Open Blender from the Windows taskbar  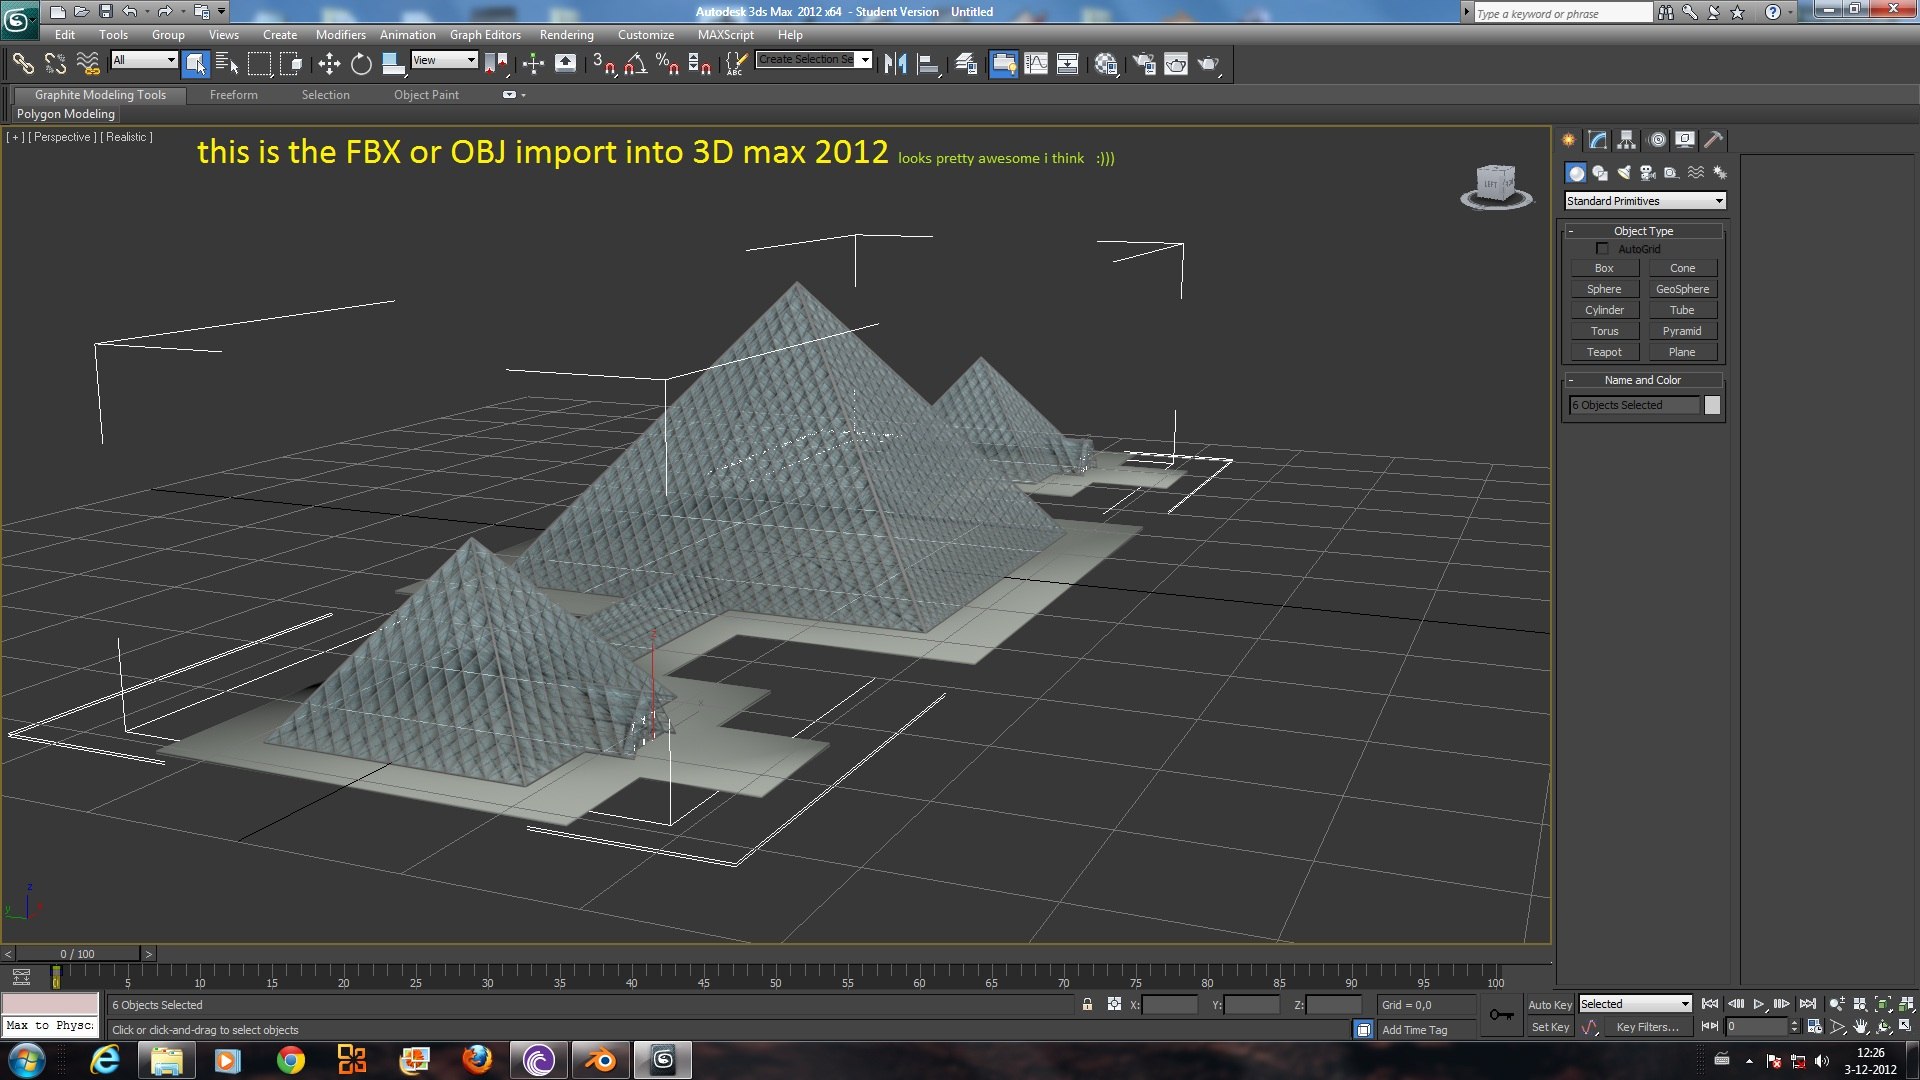tap(601, 1060)
